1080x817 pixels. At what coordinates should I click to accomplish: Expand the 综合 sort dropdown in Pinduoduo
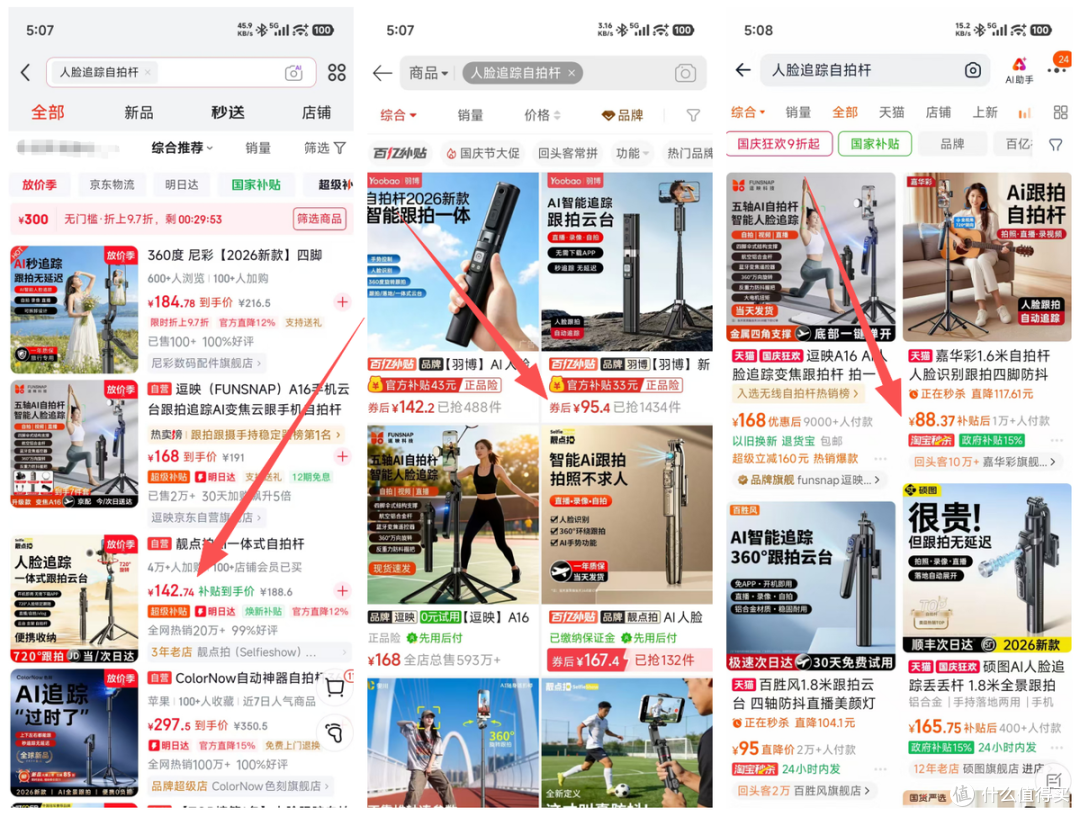[x=399, y=115]
